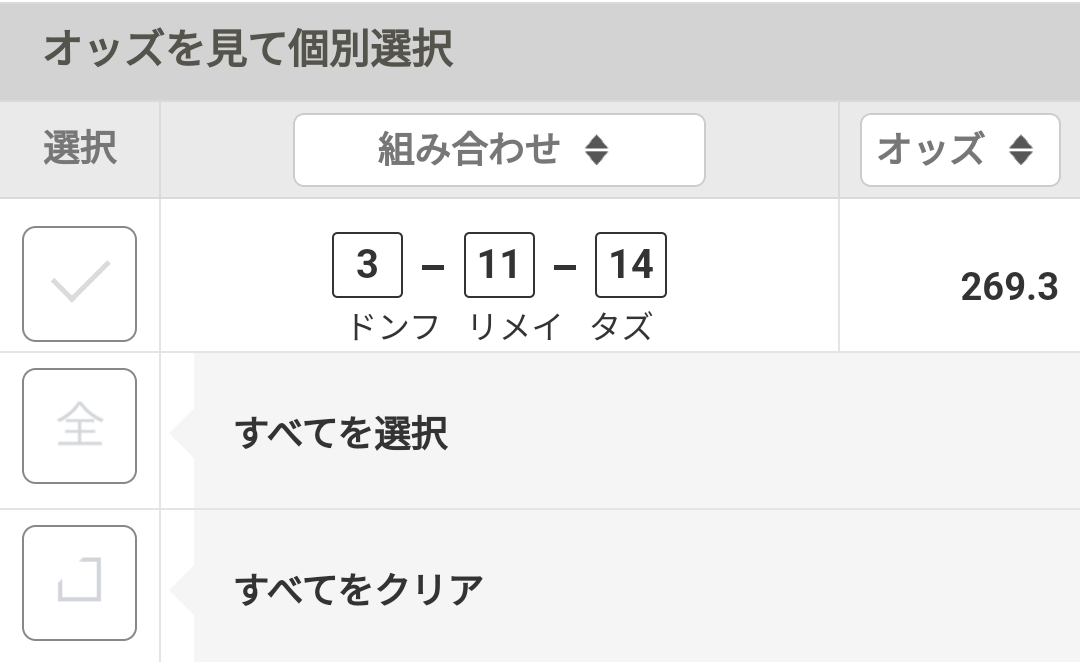Click the horse name ドンフ
Viewport: 1080px width, 662px height.
pyautogui.click(x=393, y=327)
